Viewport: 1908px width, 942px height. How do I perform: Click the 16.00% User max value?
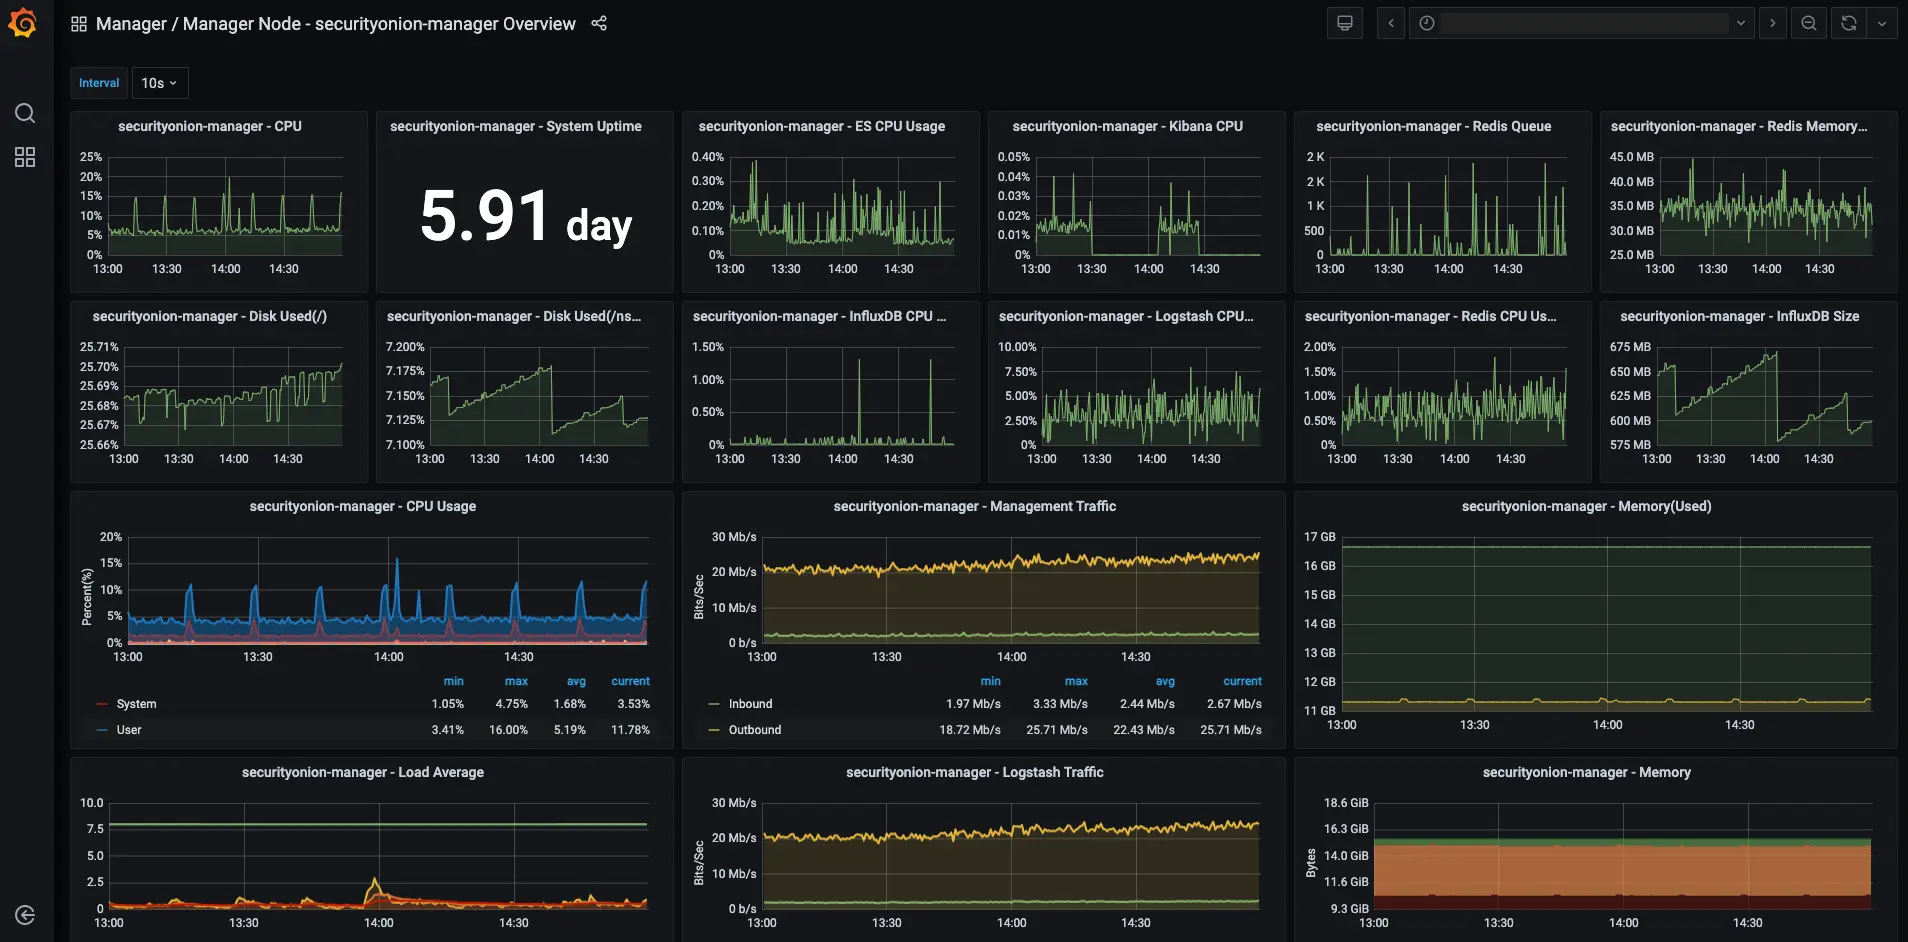[x=508, y=730]
